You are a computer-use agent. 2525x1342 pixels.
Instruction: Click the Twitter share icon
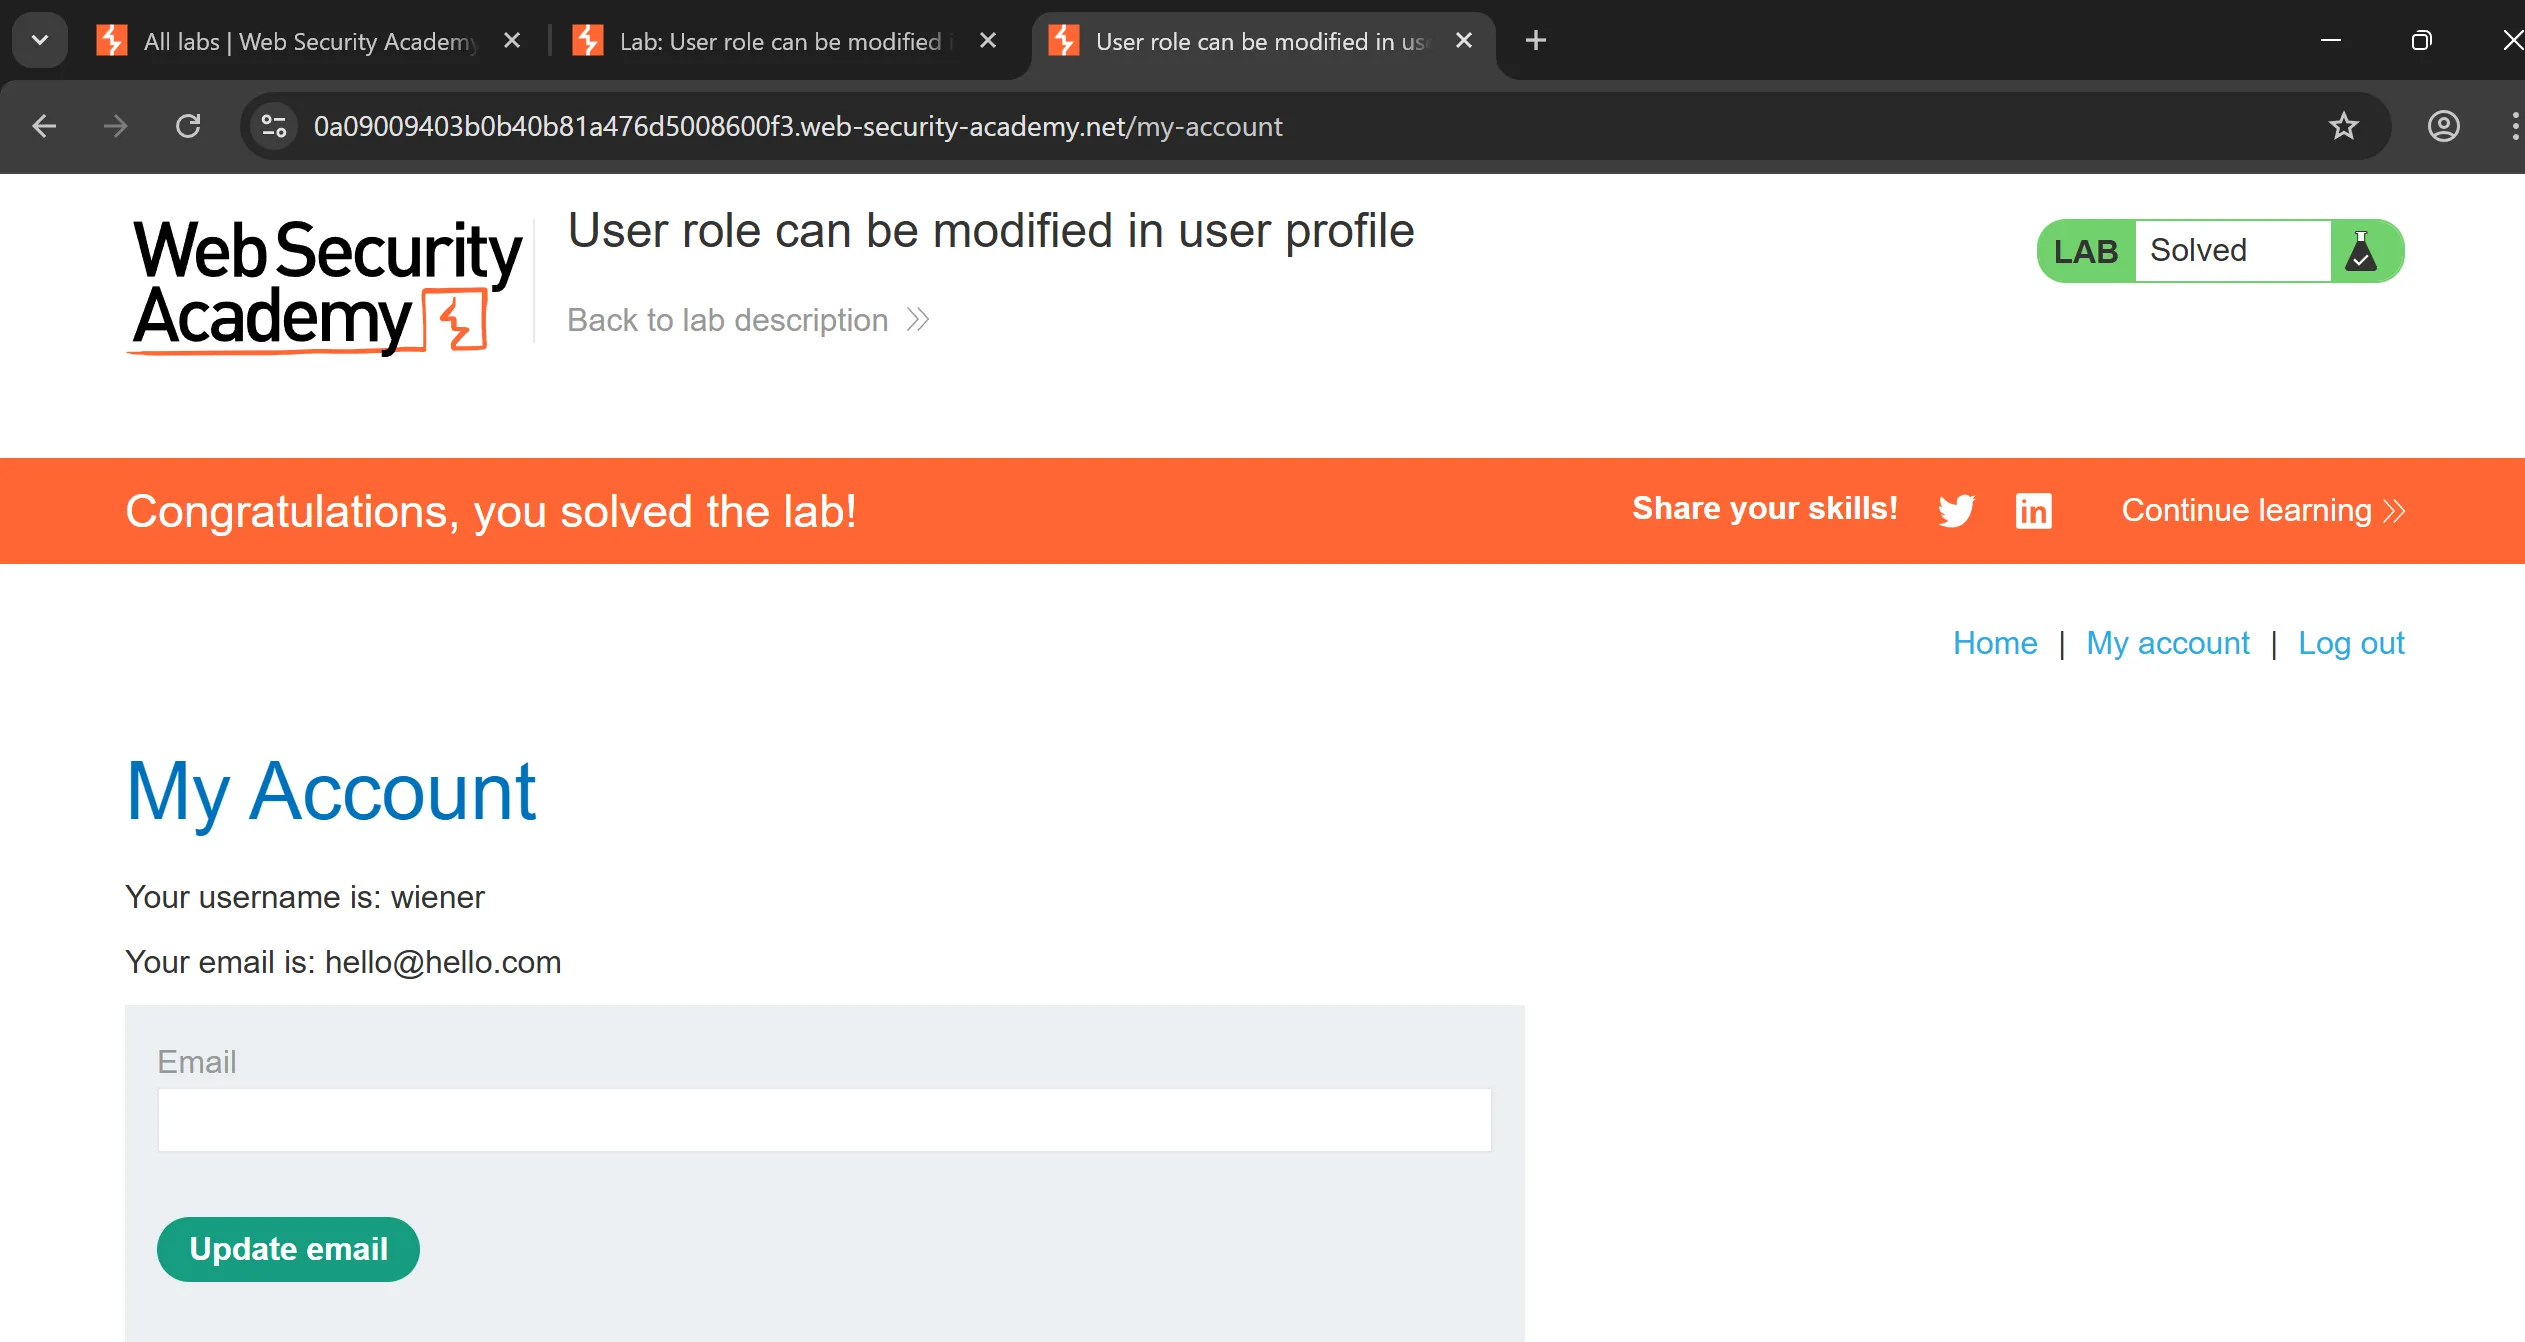1956,510
